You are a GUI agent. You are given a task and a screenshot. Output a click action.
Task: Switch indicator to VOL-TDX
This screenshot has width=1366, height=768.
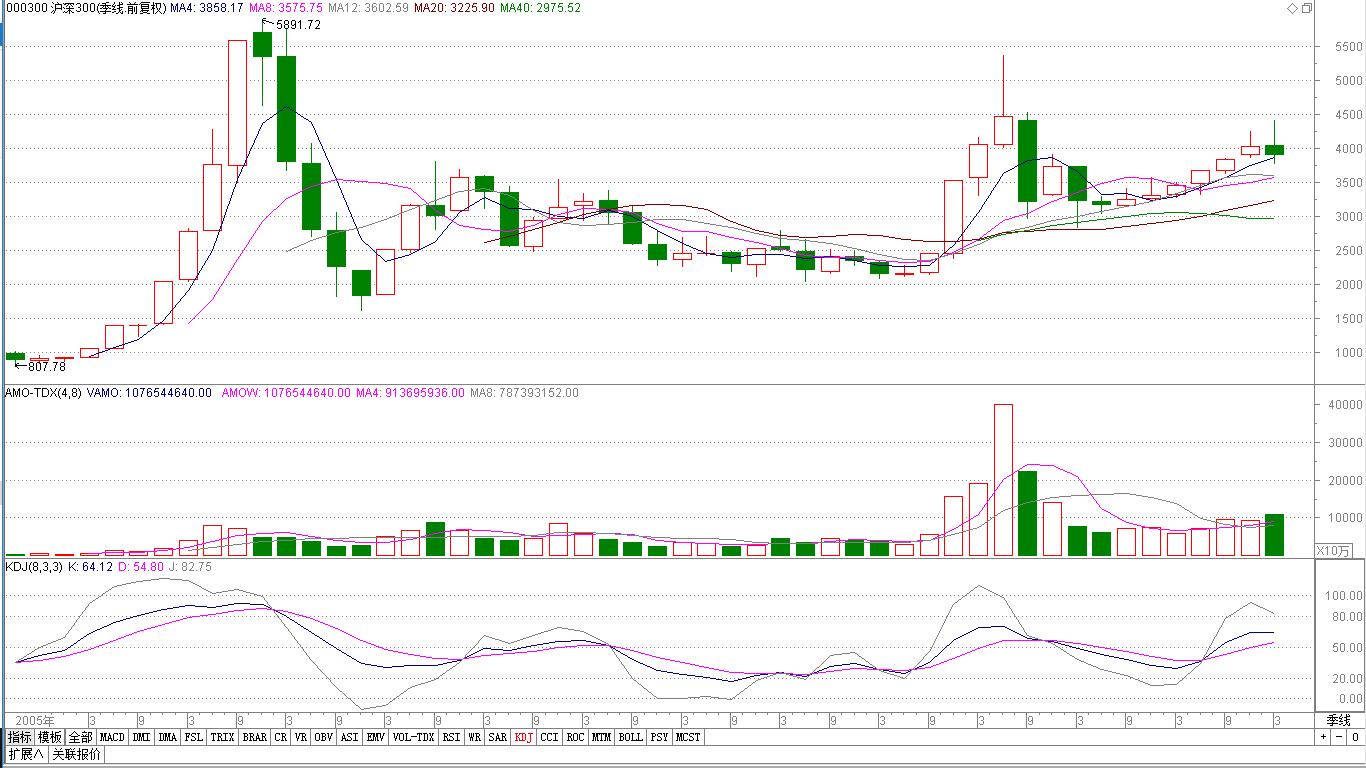click(x=414, y=737)
